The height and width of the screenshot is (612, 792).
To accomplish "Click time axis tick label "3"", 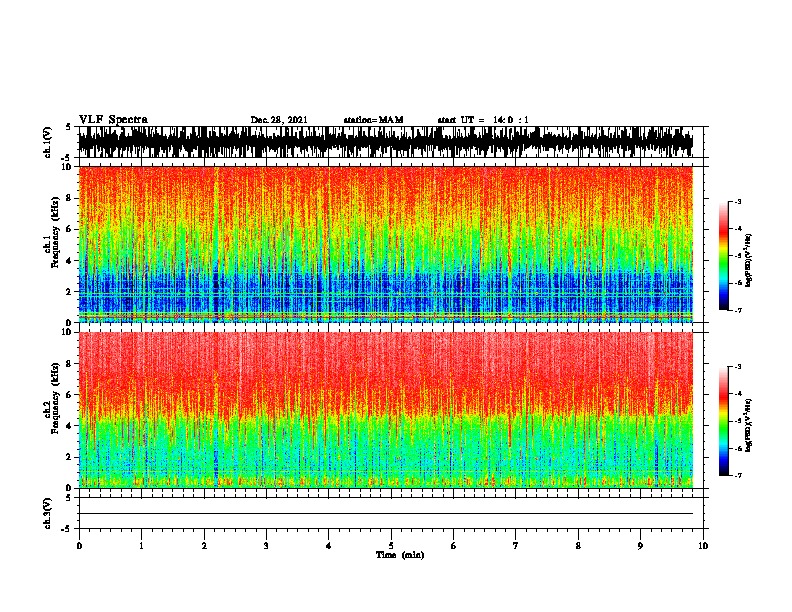I will 266,546.
